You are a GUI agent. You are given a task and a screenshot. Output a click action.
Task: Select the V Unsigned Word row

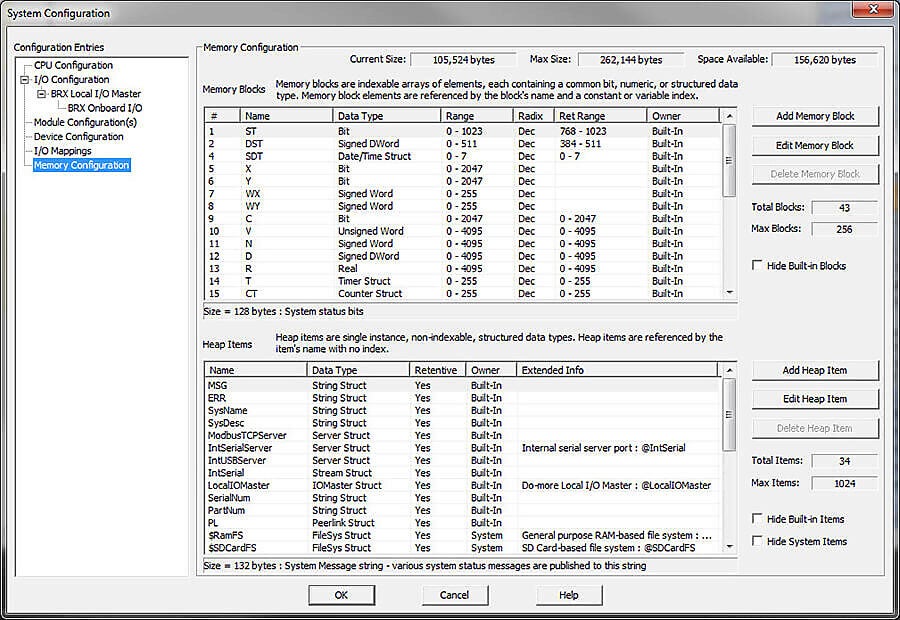(463, 231)
